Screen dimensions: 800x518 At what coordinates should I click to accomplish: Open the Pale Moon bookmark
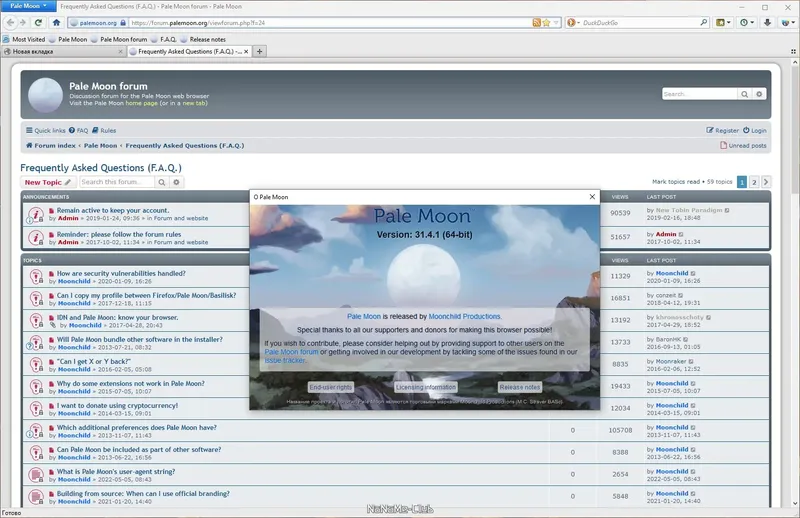tap(68, 39)
